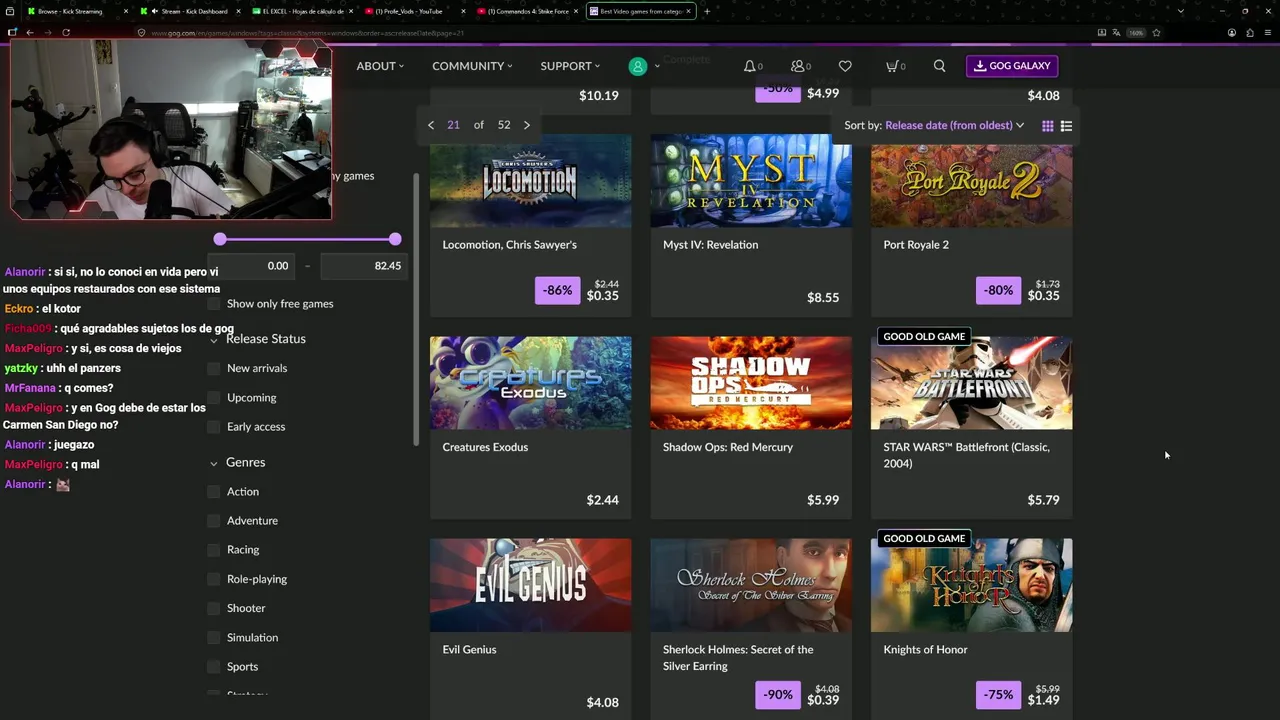Click the maximum price slider handle
This screenshot has width=1280, height=720.
(x=395, y=239)
